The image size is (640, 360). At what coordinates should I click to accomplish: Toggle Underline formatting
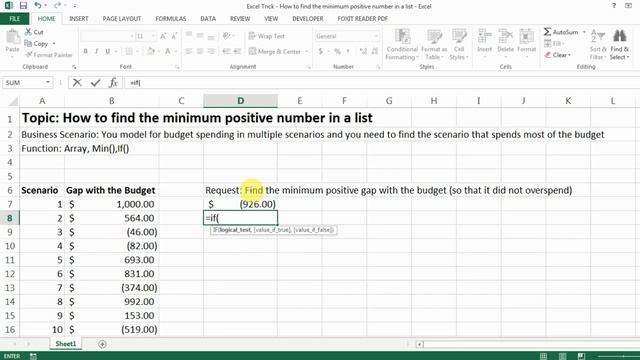[108, 51]
